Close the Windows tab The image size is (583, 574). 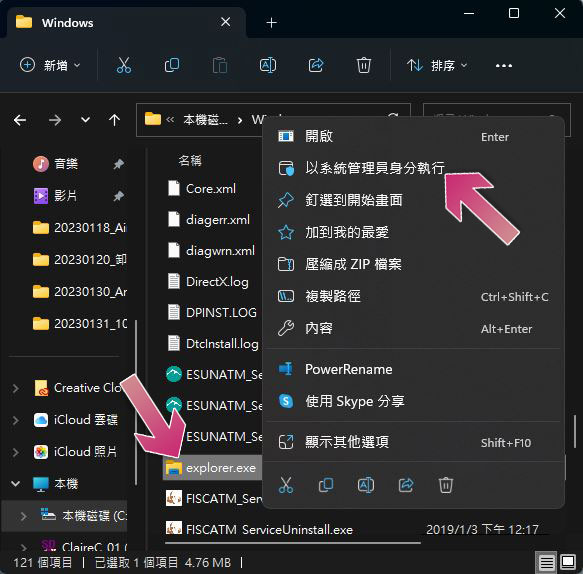tap(225, 22)
